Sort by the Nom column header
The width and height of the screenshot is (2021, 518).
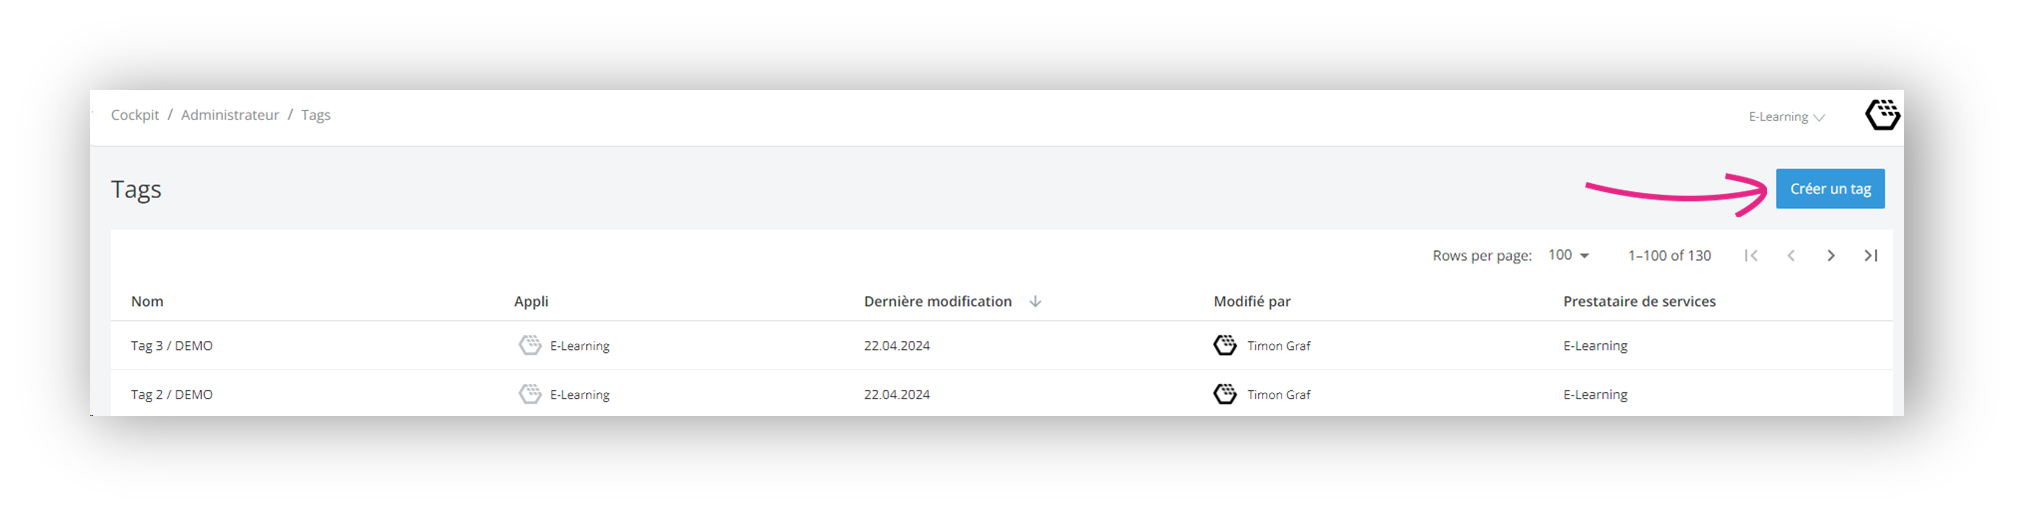click(147, 301)
